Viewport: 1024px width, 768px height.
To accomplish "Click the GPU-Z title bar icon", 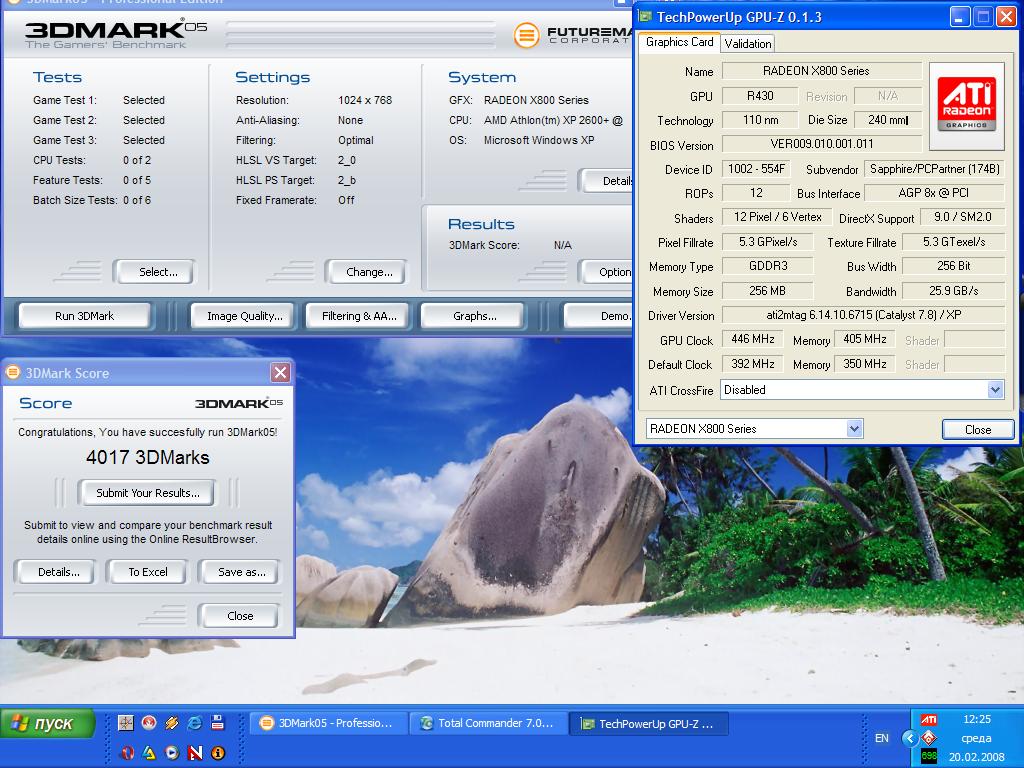I will (x=645, y=17).
